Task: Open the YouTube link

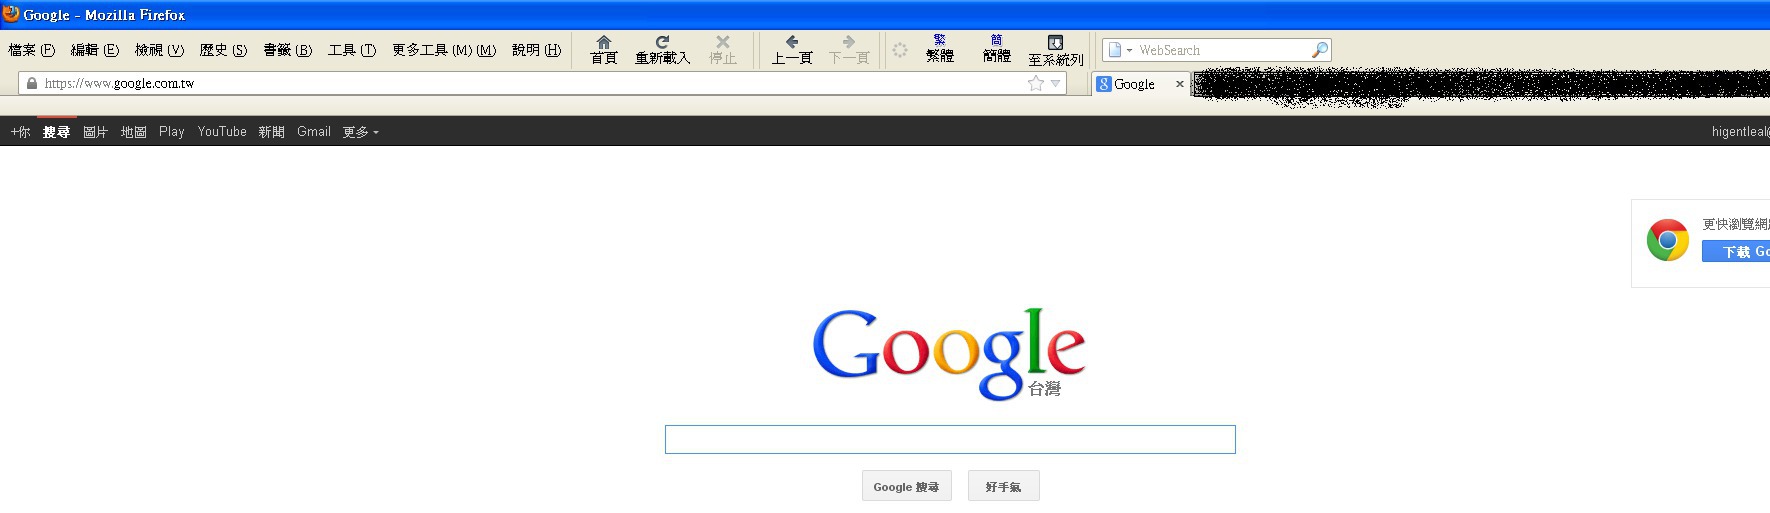Action: (222, 132)
